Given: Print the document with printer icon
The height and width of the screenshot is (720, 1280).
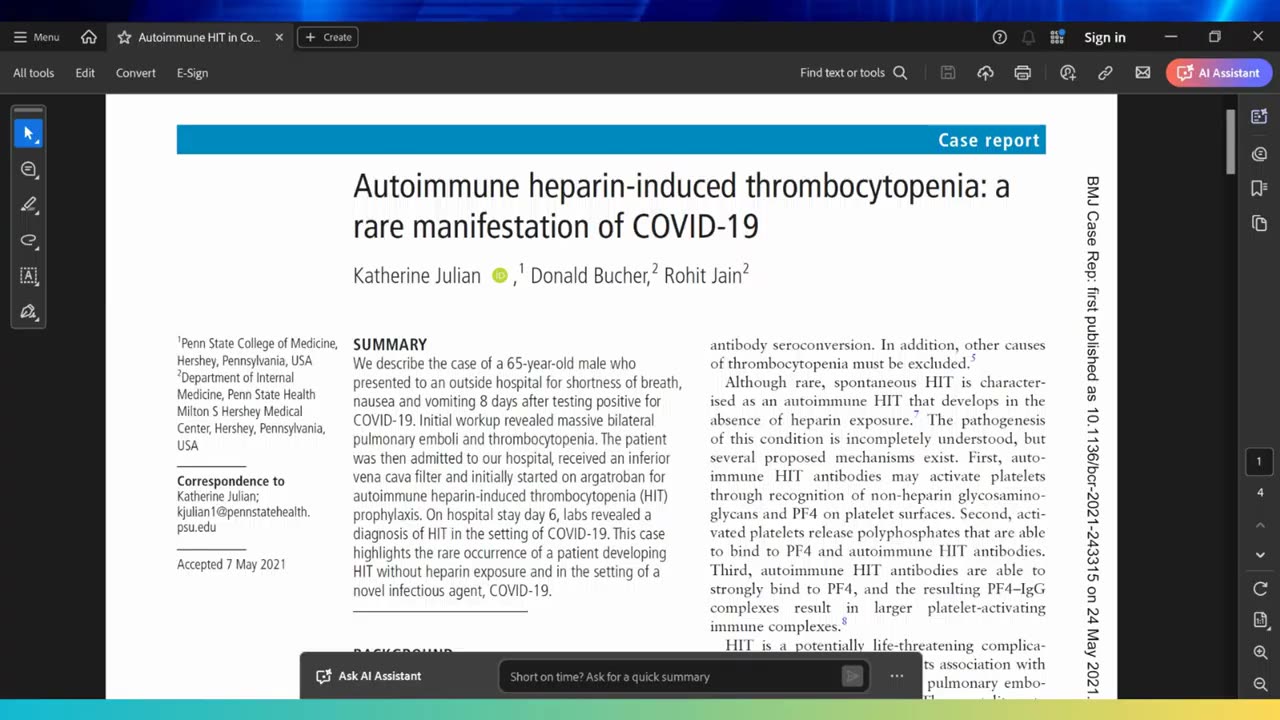Looking at the screenshot, I should [x=1022, y=73].
